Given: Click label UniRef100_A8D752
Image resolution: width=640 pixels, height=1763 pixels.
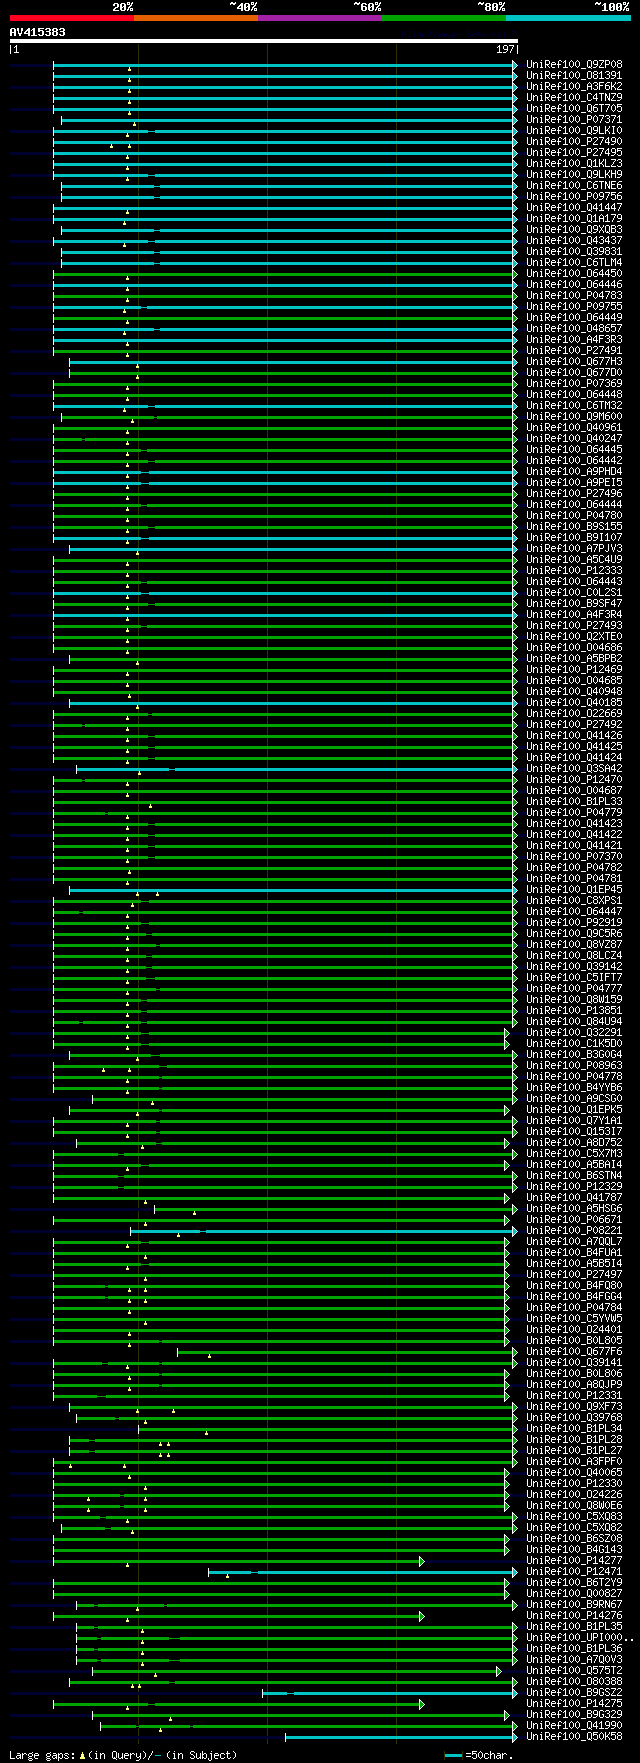Looking at the screenshot, I should coord(574,1142).
